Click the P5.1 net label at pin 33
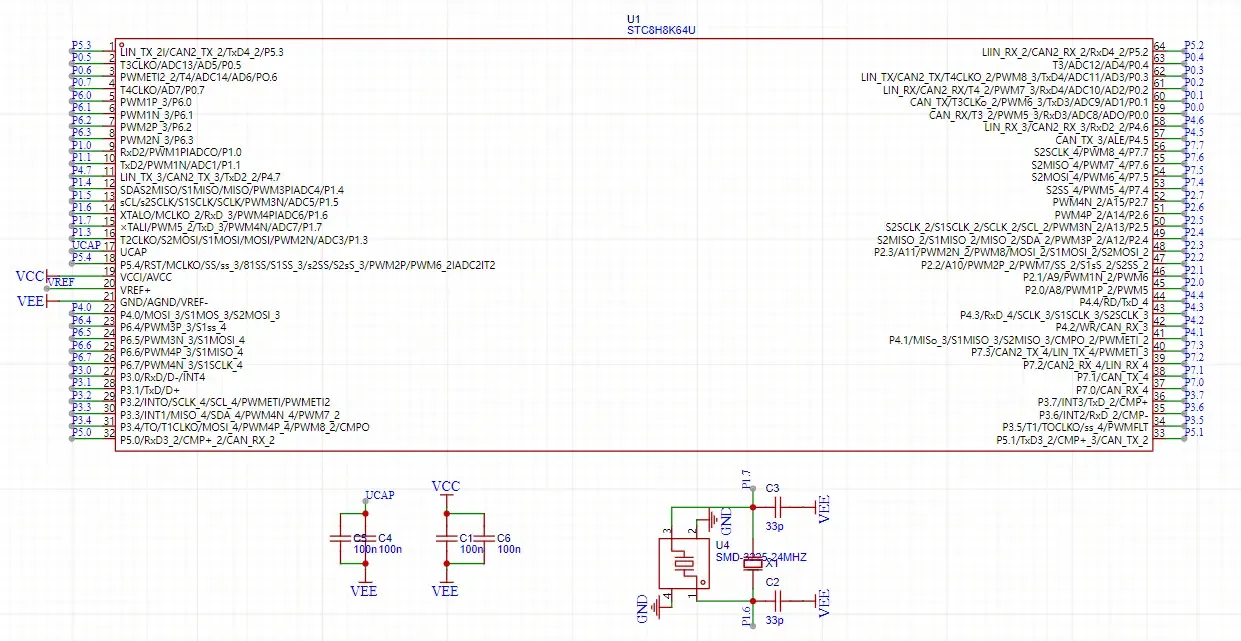 pos(1194,432)
